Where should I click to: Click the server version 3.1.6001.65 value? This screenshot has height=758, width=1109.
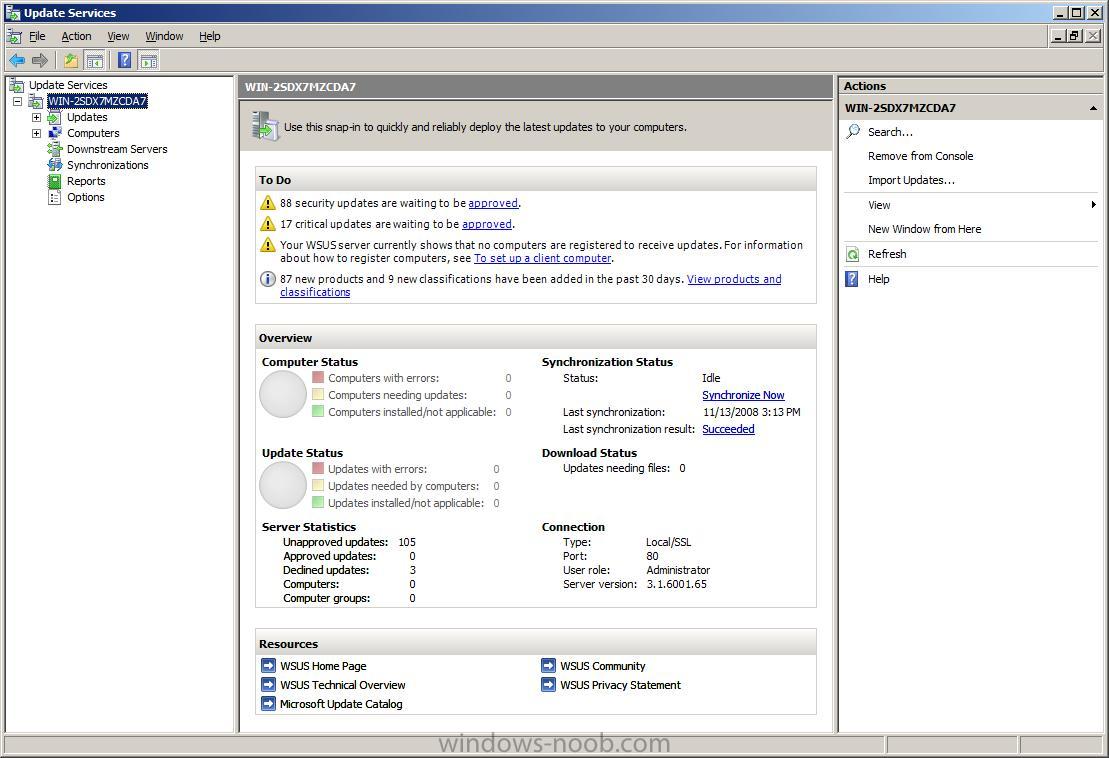[676, 584]
